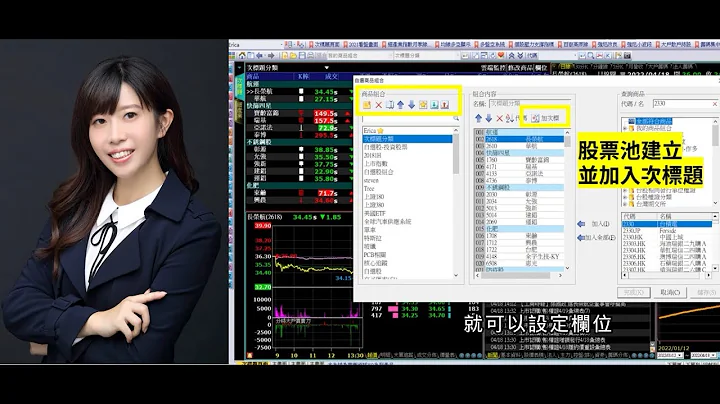Viewport: 720px width, 404px height.
Task: Click the 取消 cancel button
Action: (670, 292)
